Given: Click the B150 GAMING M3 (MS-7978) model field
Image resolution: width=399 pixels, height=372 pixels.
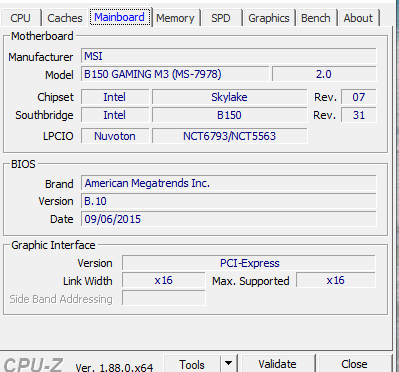Looking at the screenshot, I should click(175, 74).
